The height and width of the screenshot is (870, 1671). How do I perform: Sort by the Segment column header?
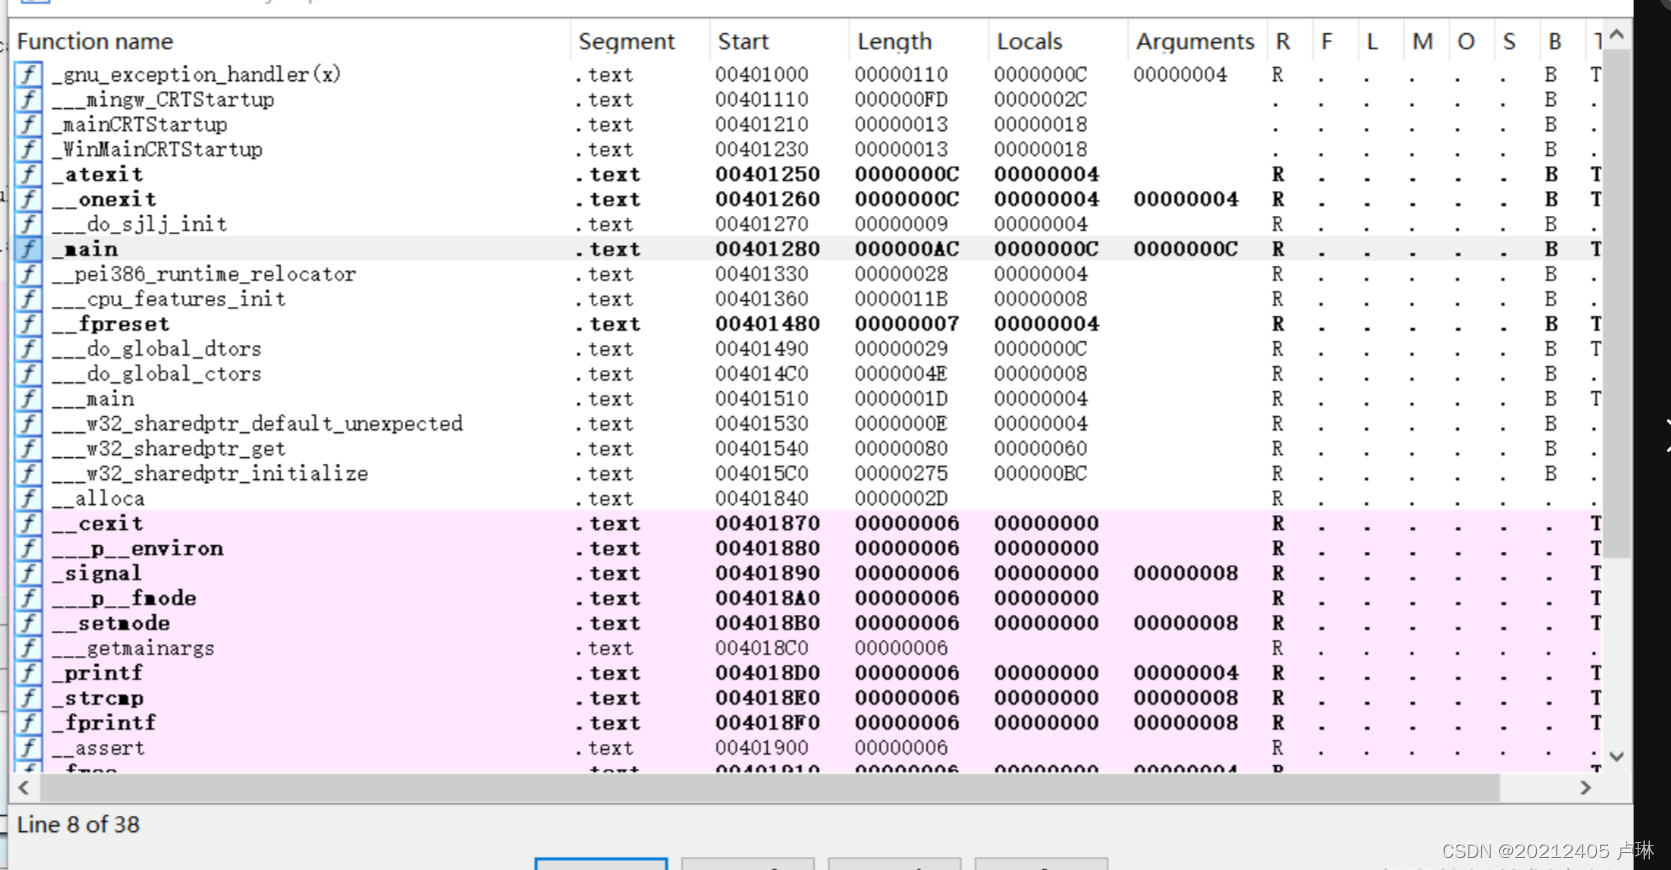(x=626, y=41)
